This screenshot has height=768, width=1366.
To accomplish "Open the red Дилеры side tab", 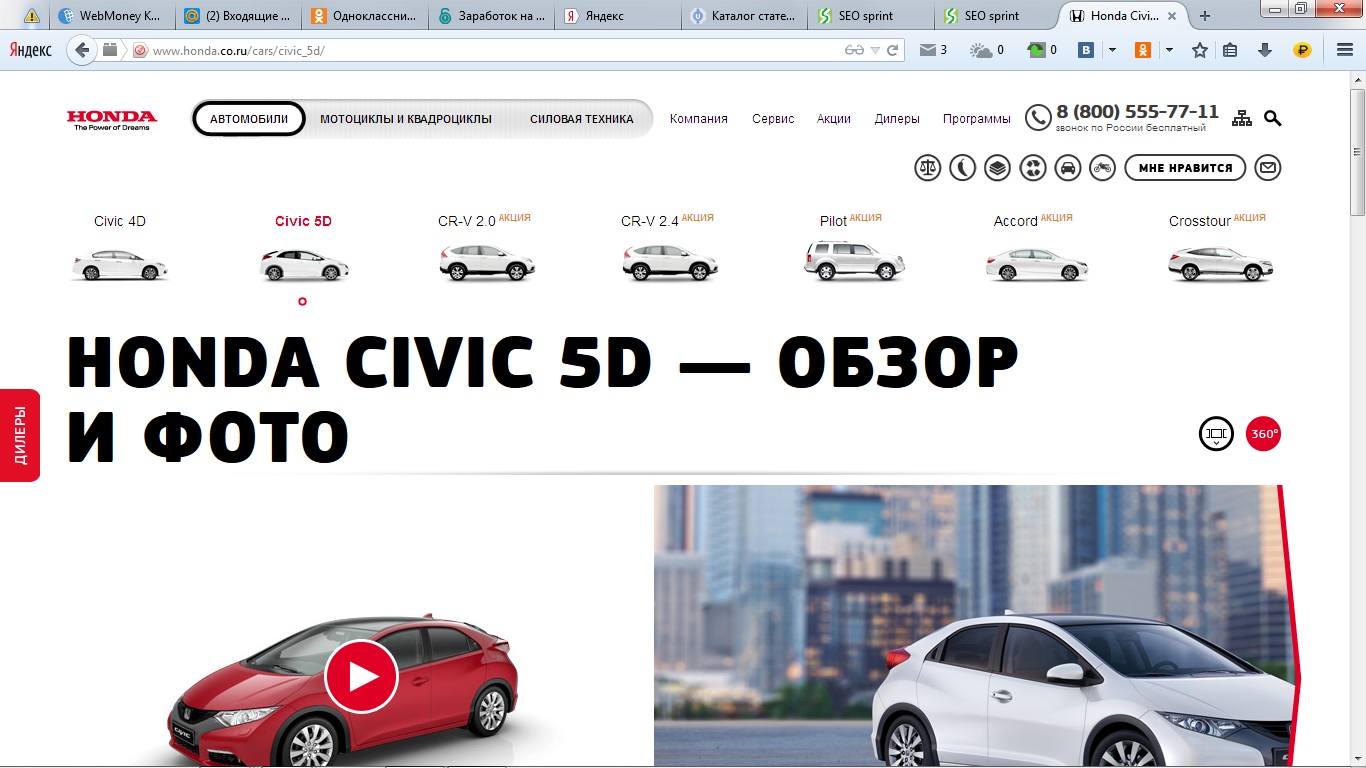I will coord(20,435).
